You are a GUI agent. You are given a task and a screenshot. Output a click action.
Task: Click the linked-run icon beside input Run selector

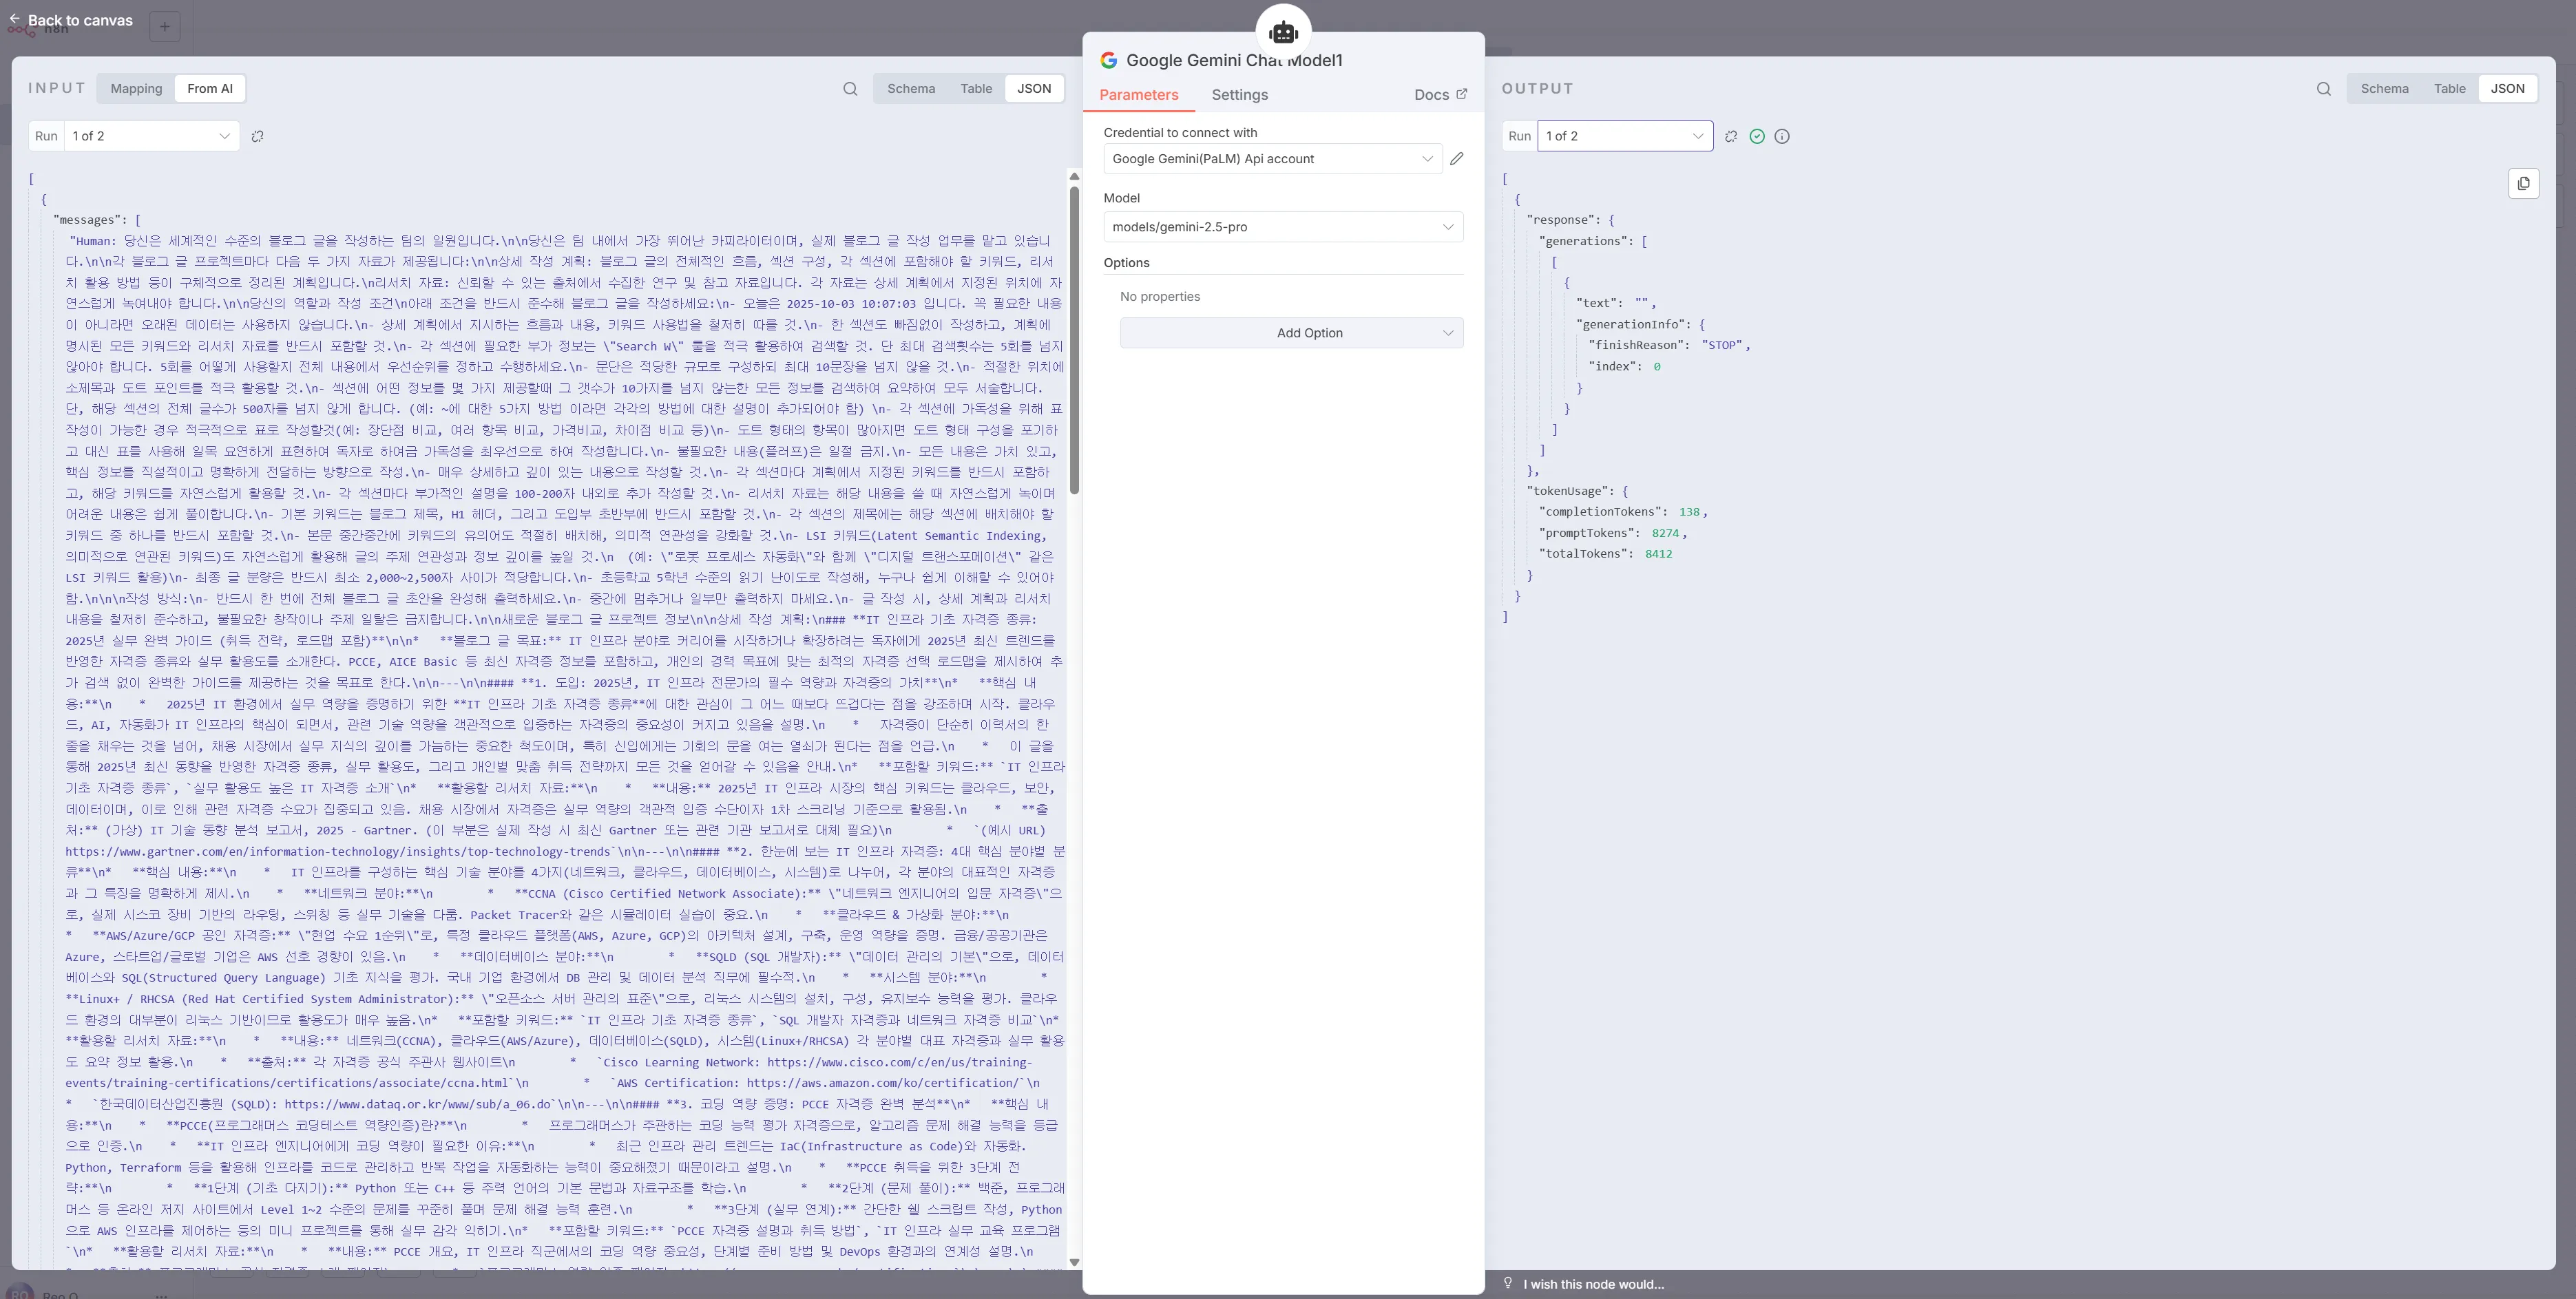point(257,137)
